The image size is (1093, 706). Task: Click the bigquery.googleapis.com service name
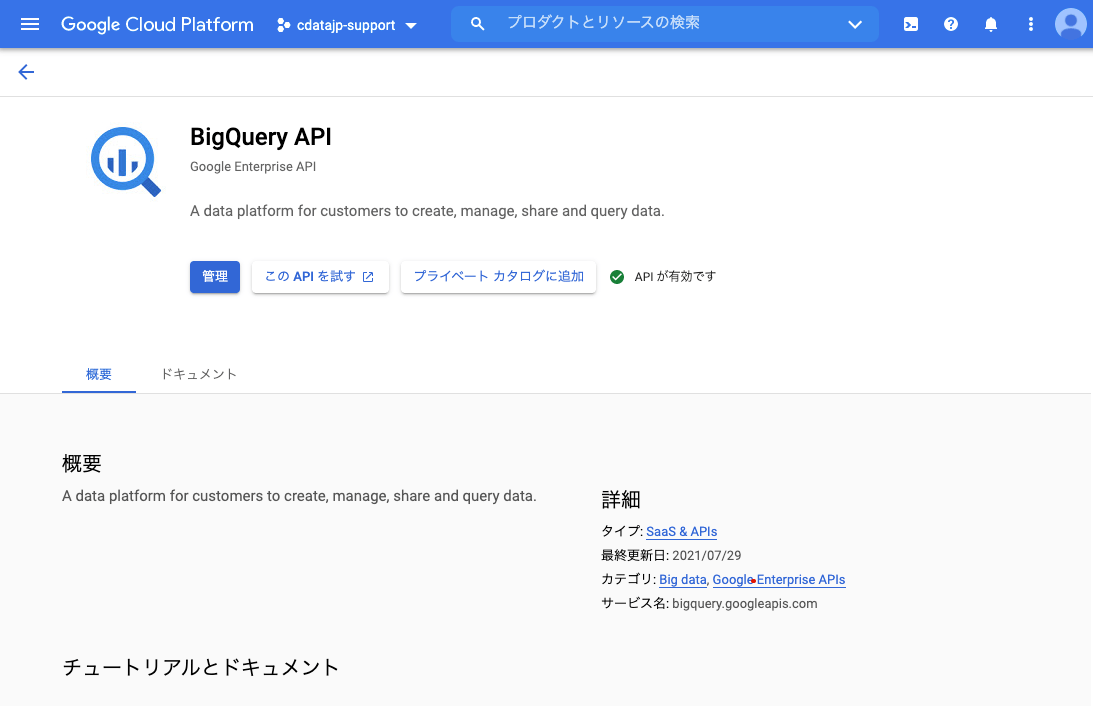744,604
